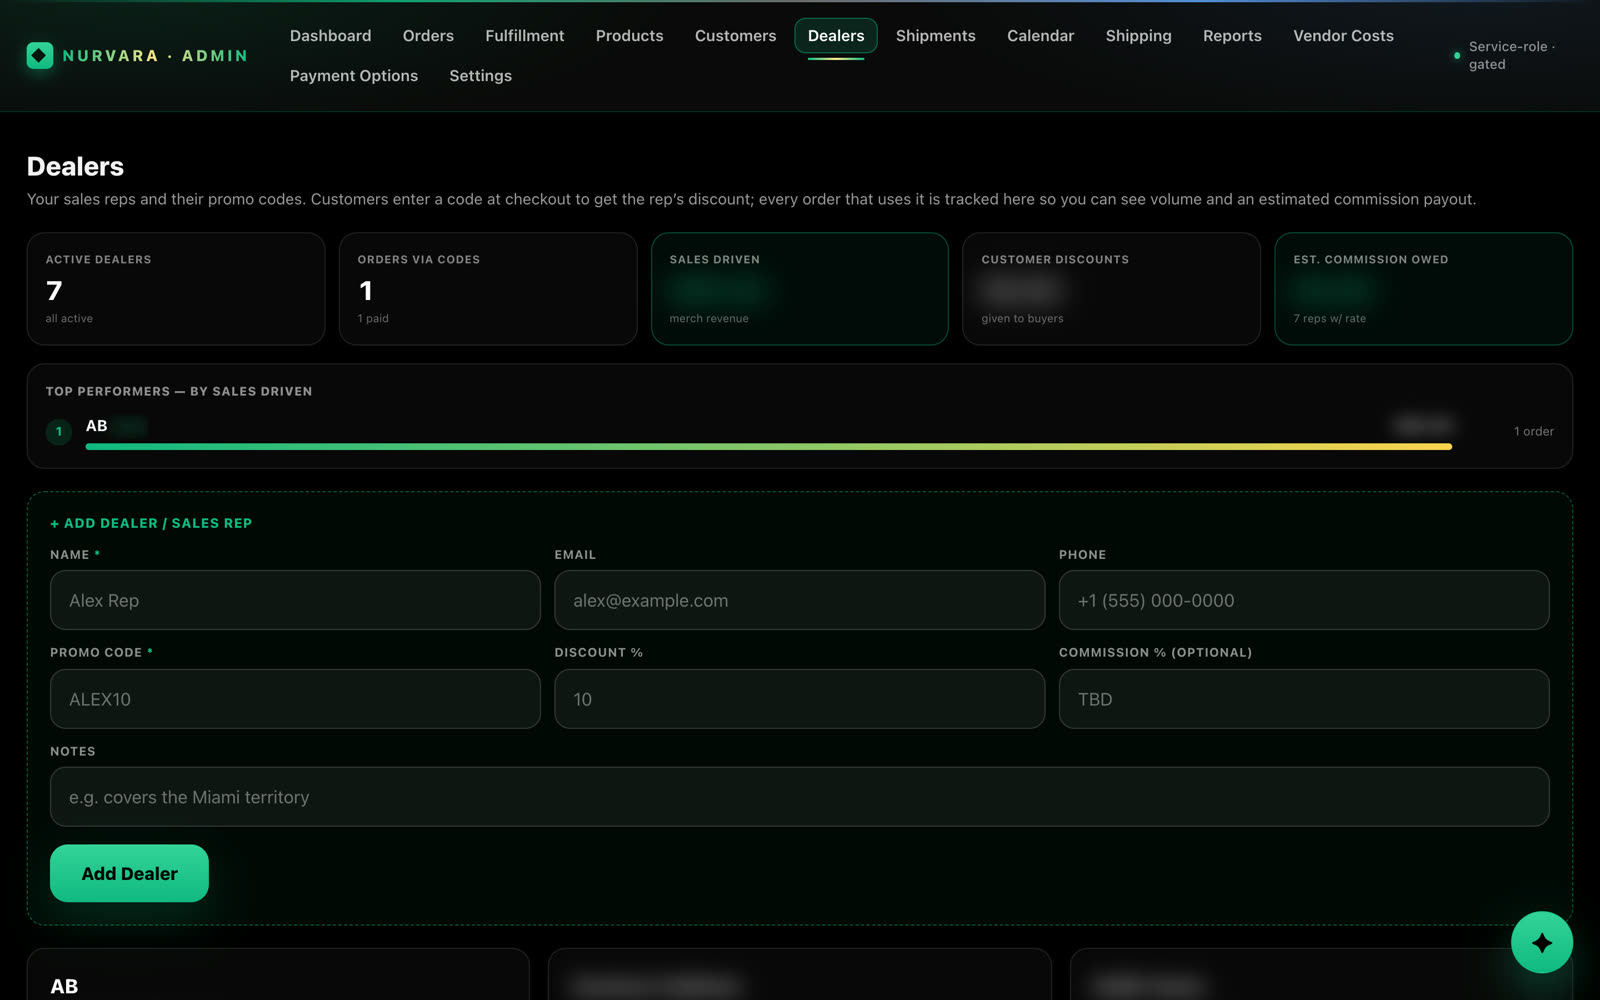The width and height of the screenshot is (1600, 1000).
Task: Click "AB" name in Top Performers row
Action: (x=97, y=426)
